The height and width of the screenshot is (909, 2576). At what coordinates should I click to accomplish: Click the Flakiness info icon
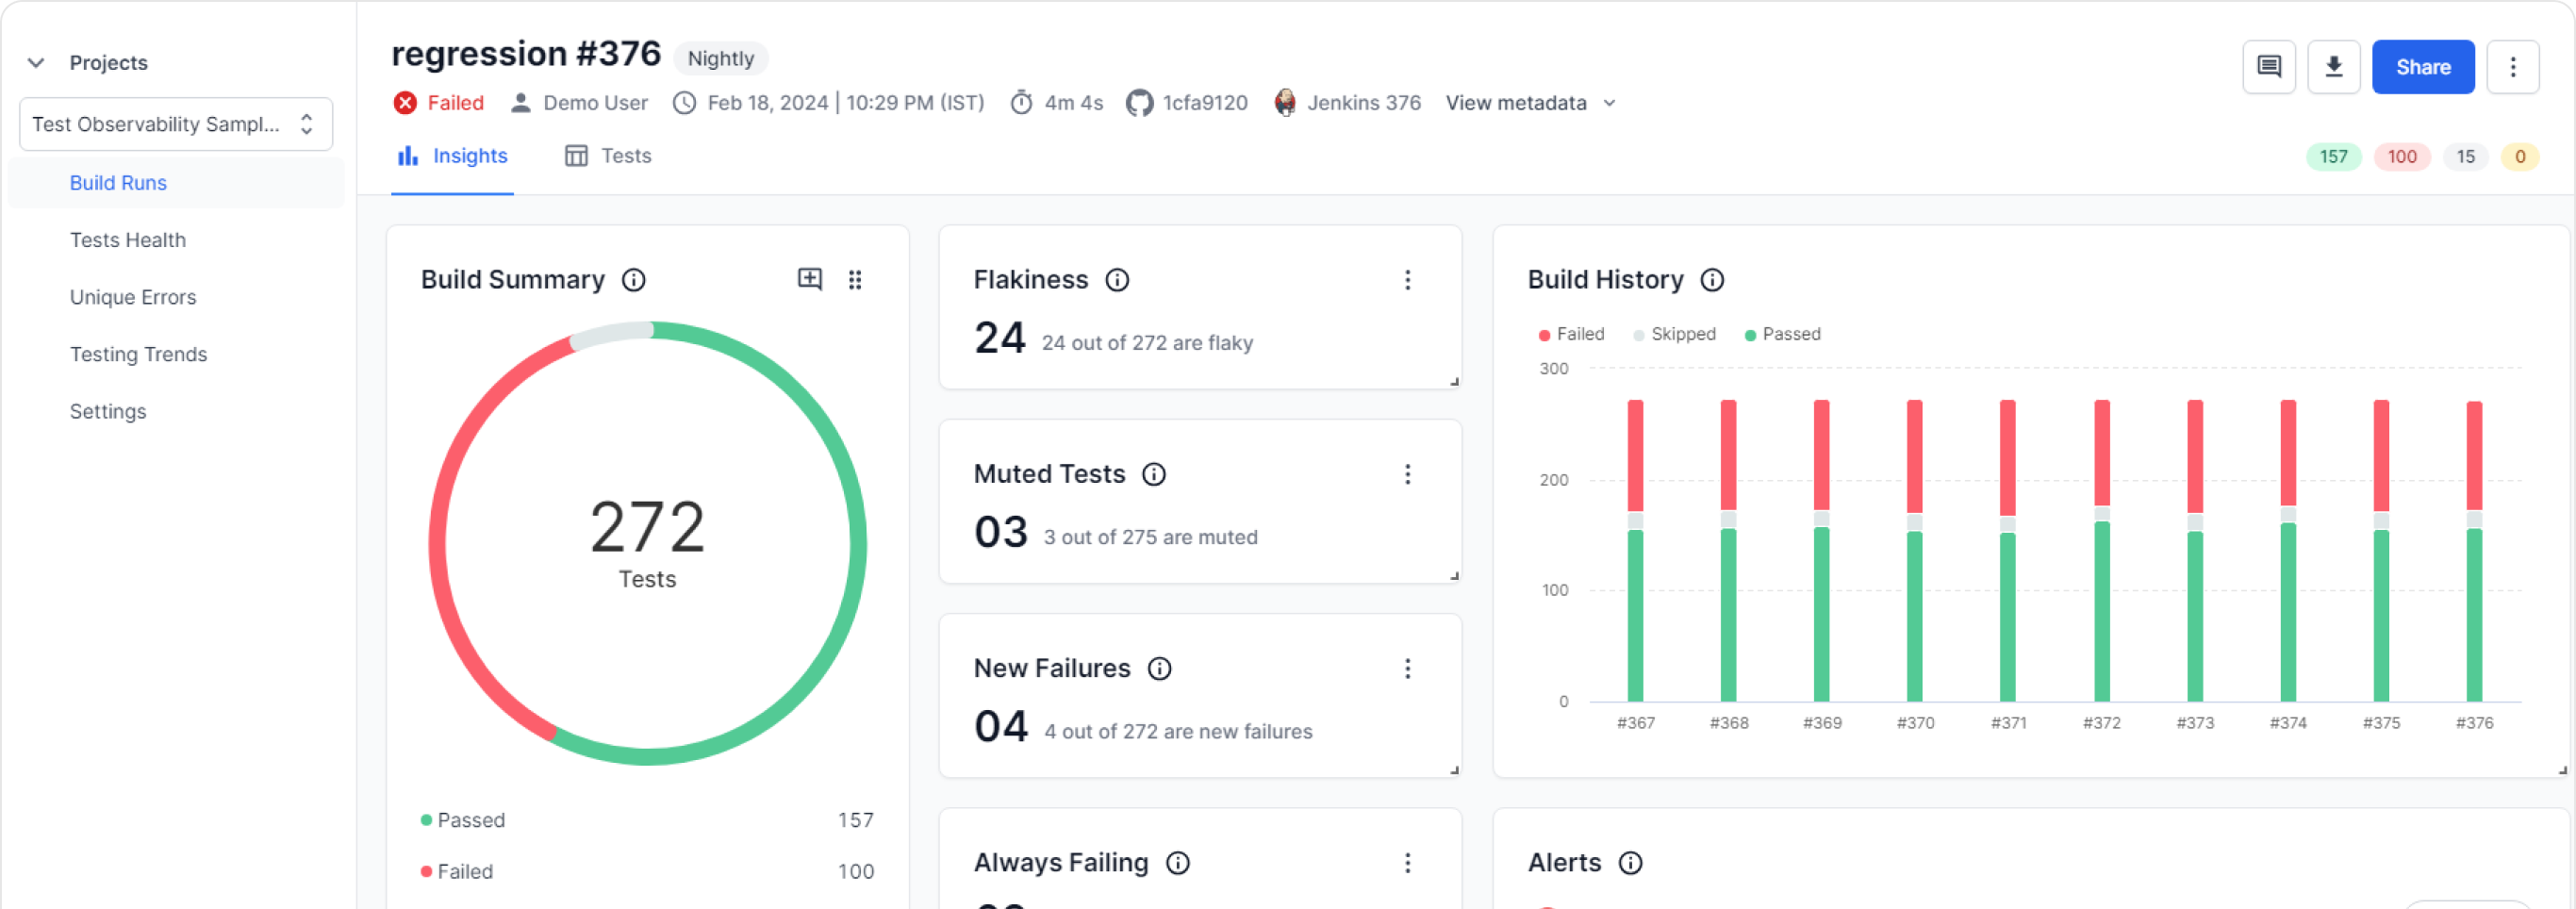1117,280
